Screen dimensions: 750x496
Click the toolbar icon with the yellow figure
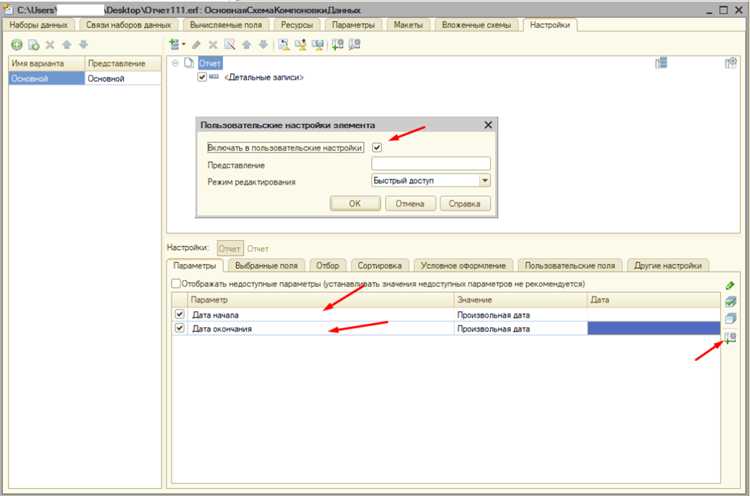301,44
